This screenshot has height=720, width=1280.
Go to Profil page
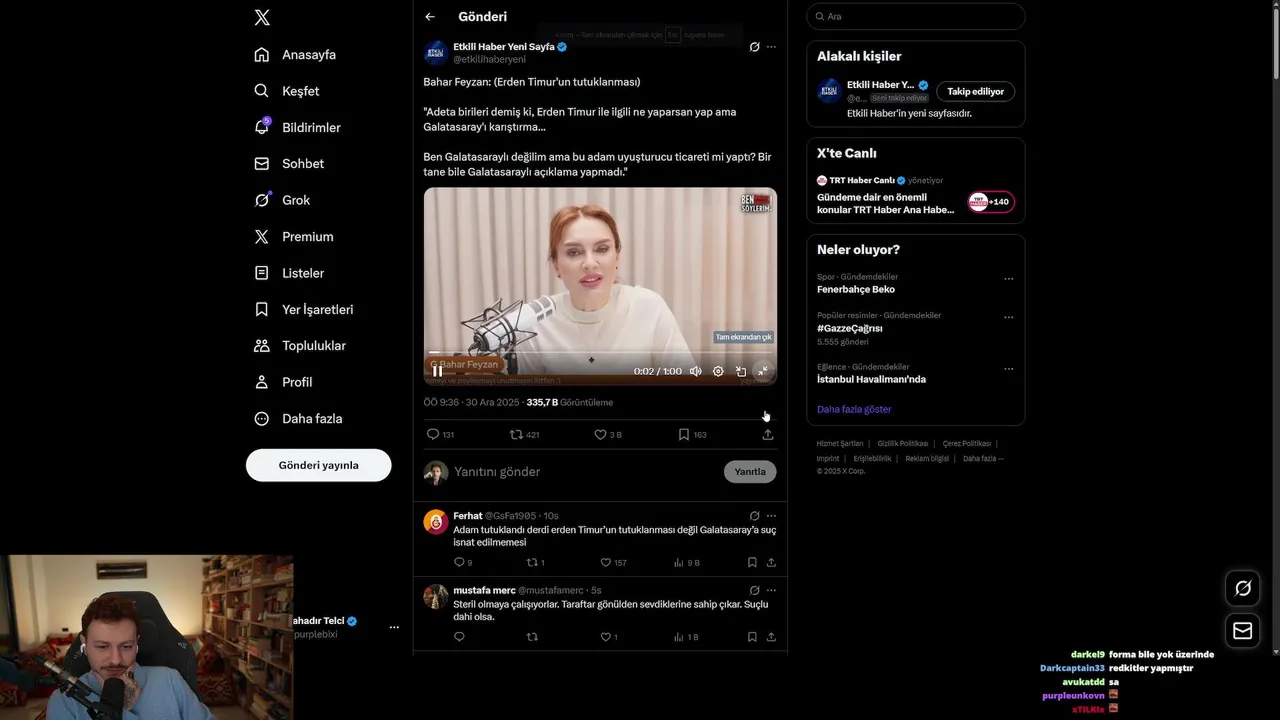(x=283, y=382)
